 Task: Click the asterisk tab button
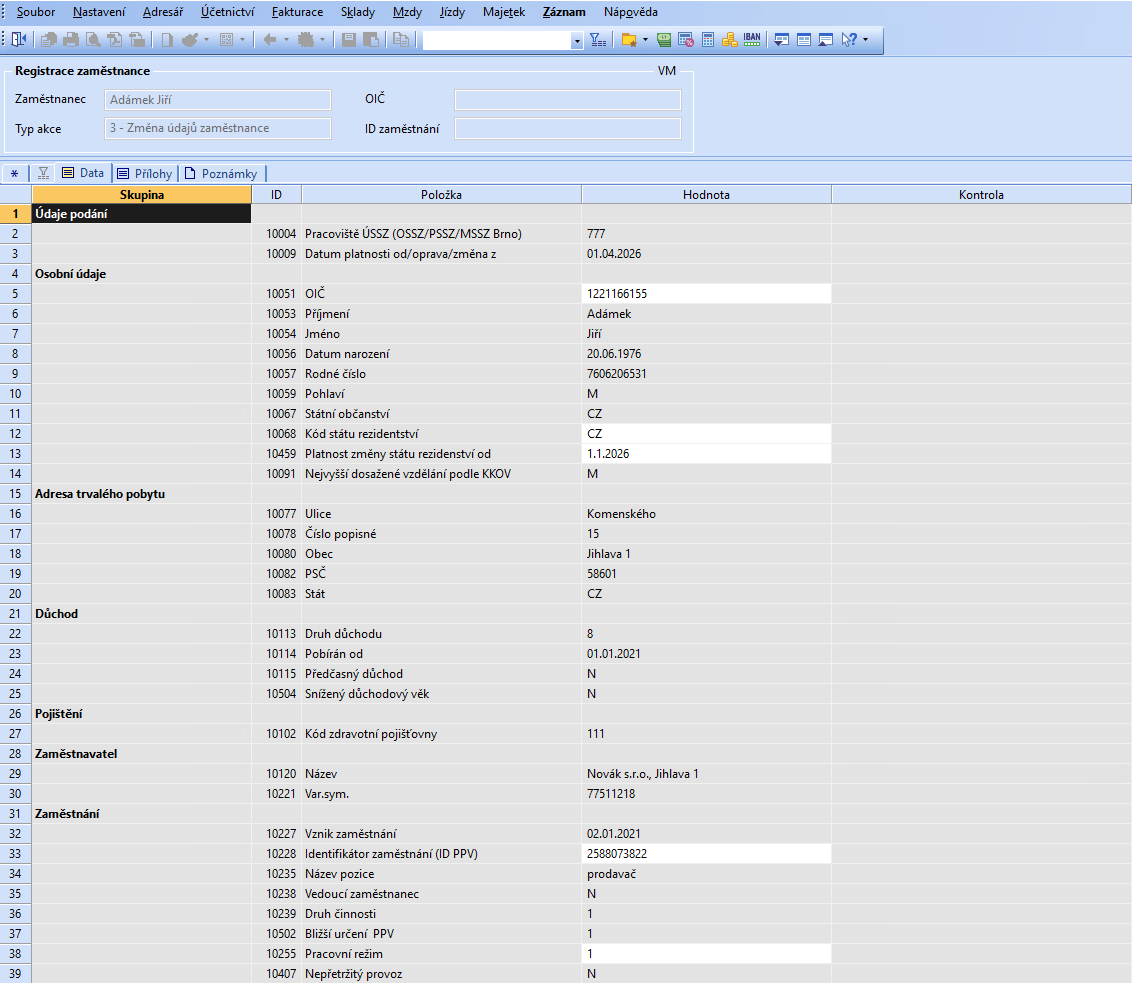[15, 173]
